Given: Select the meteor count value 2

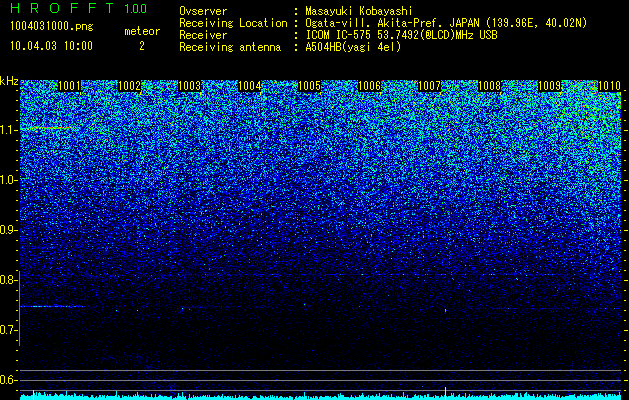Looking at the screenshot, I should pos(142,46).
